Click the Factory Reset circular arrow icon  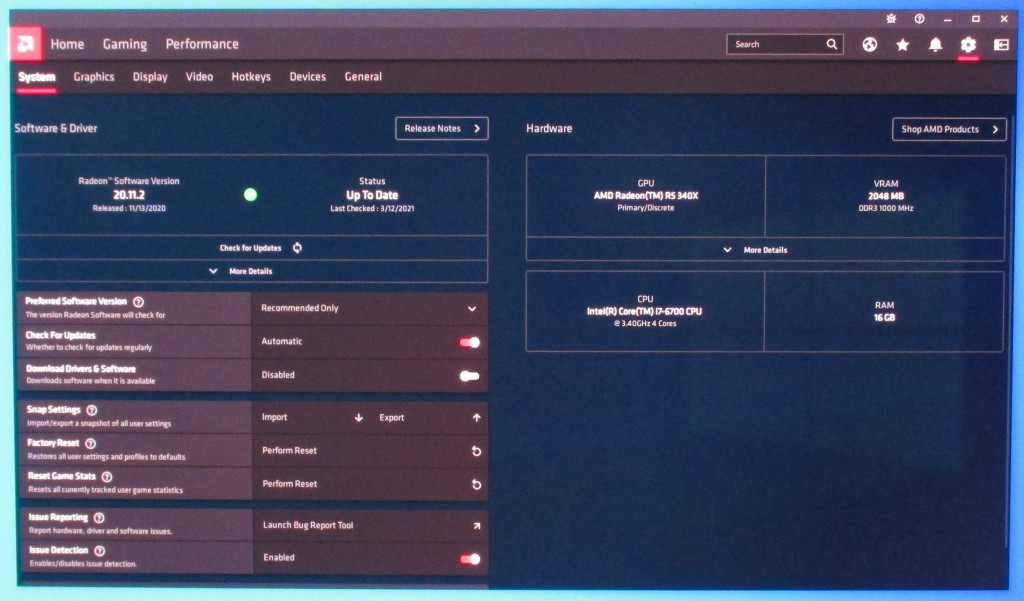(477, 451)
